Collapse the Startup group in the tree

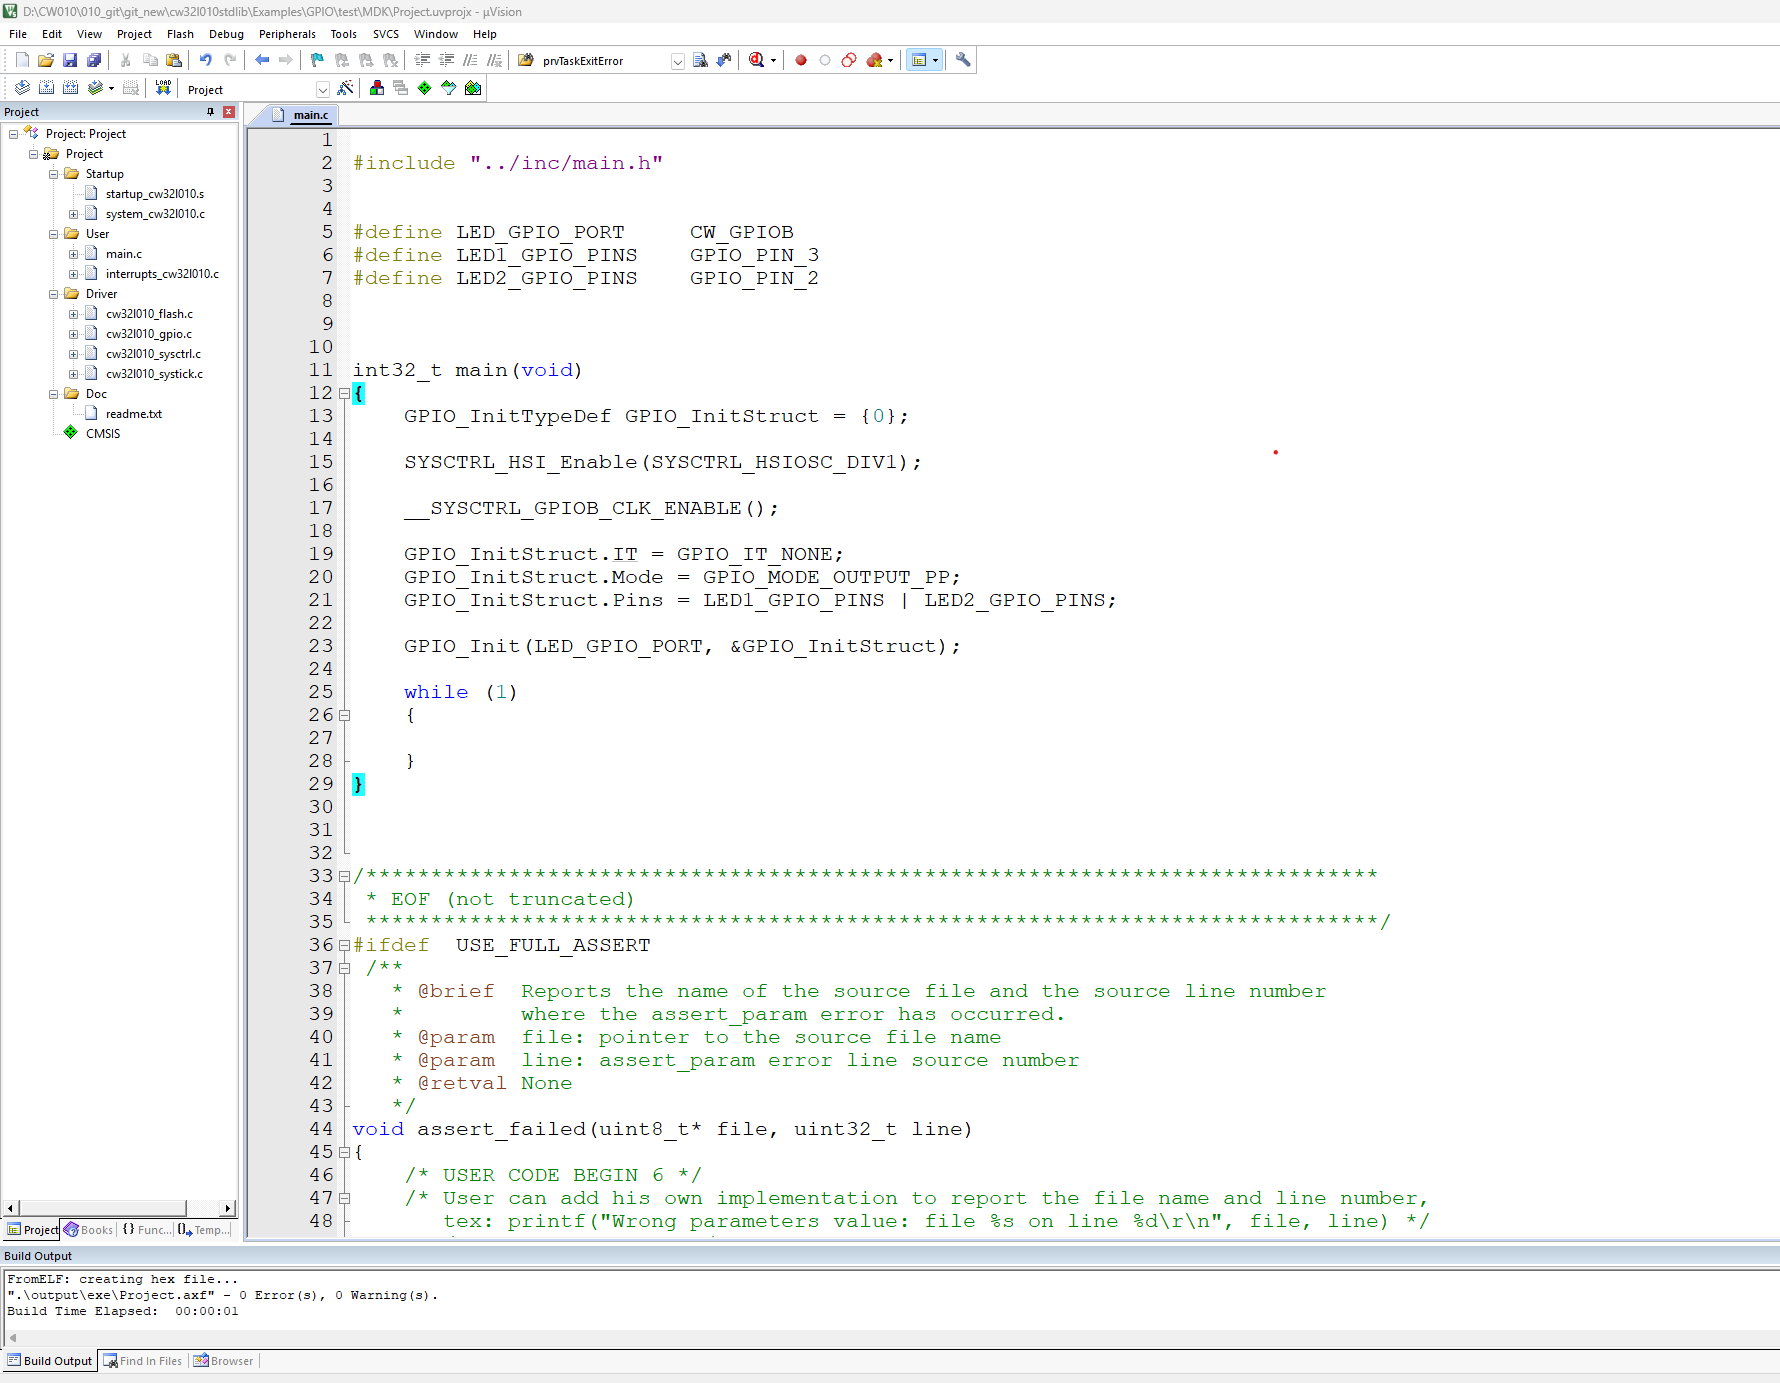point(54,174)
